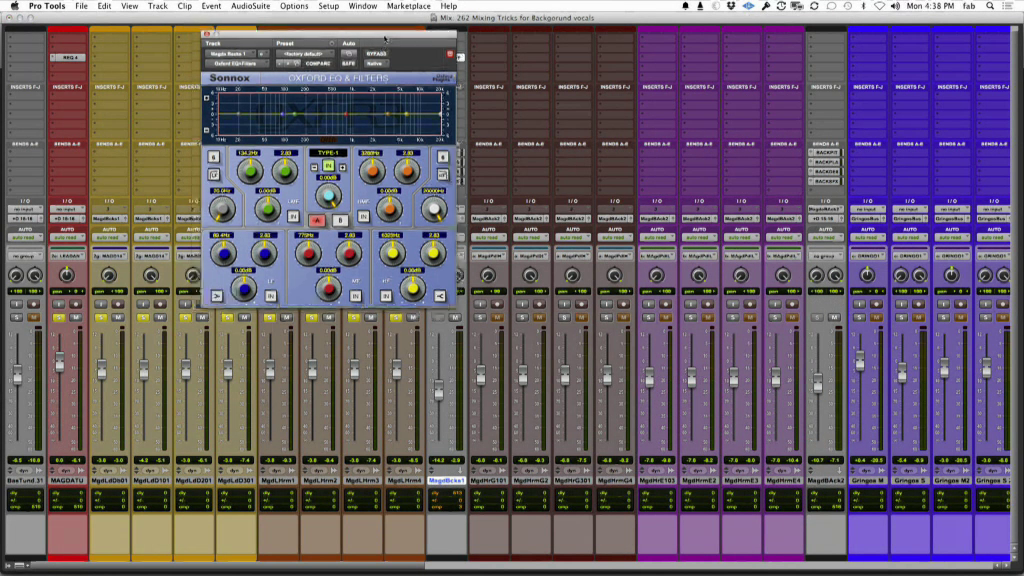Click the plus button beside TYPE-1 IN

click(x=342, y=167)
